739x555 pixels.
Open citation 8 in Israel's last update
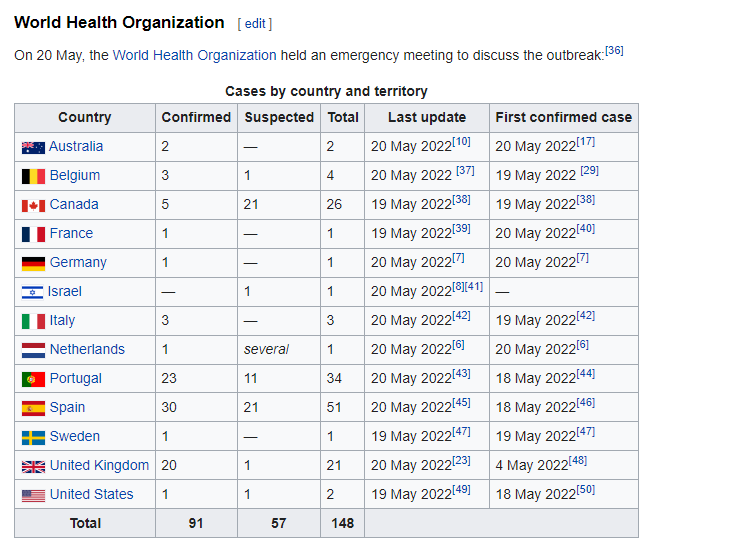pyautogui.click(x=459, y=286)
